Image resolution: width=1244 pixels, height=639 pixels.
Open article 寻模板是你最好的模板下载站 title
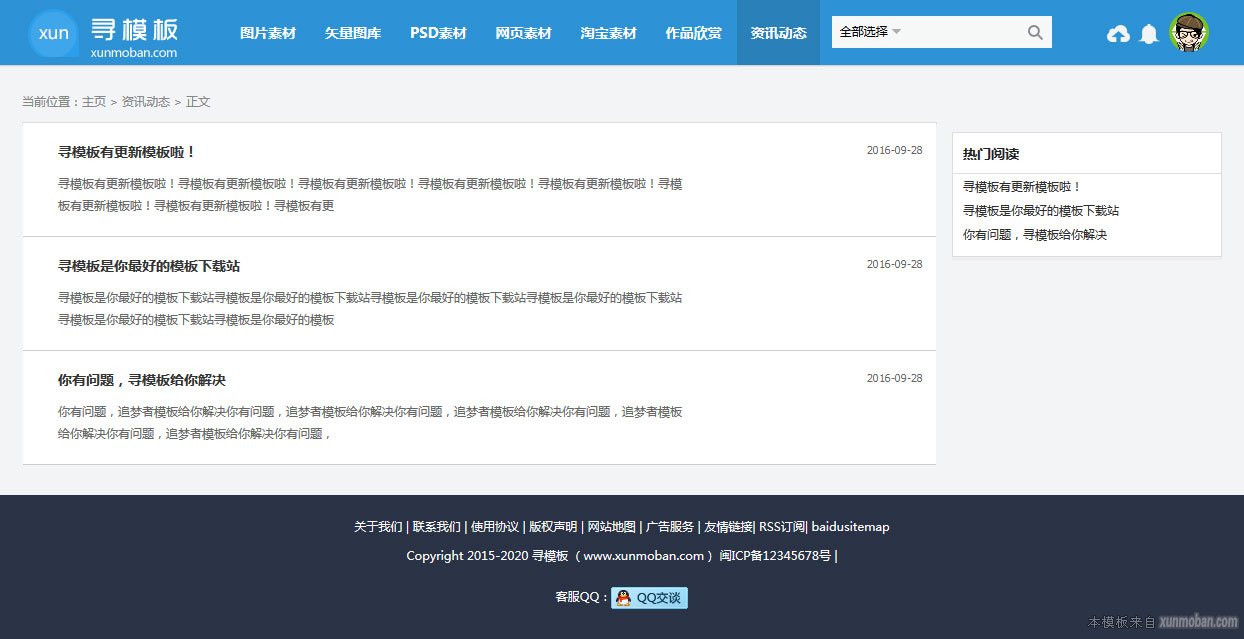coord(149,266)
